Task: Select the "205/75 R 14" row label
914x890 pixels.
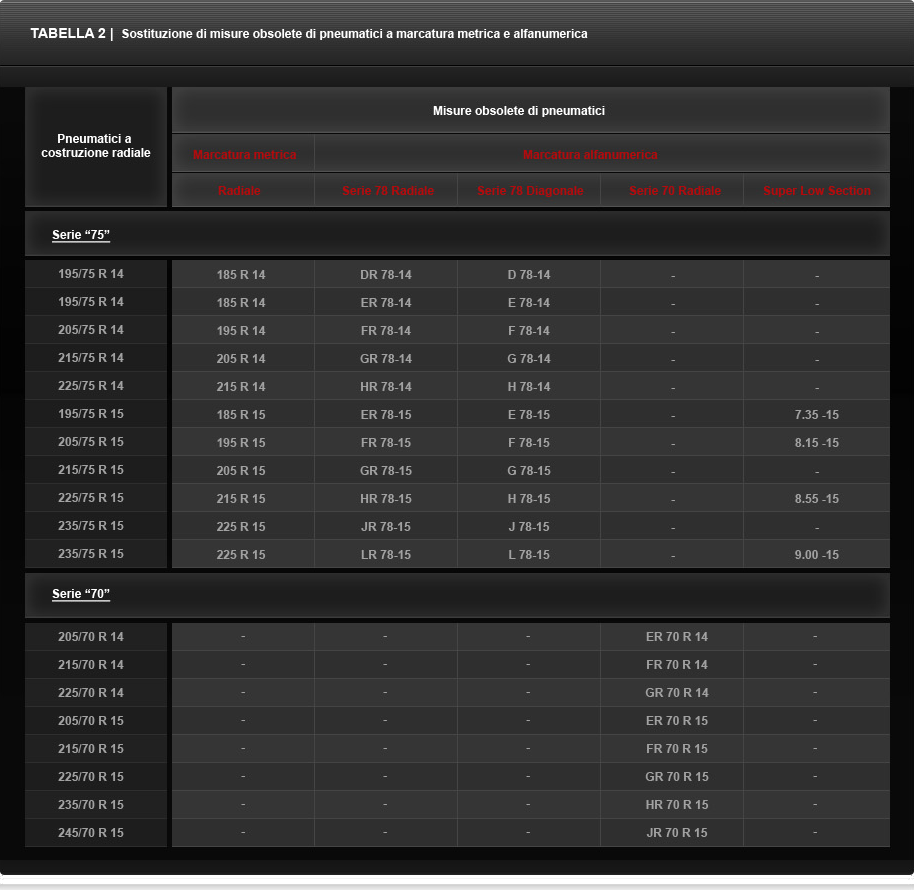Action: [x=91, y=330]
